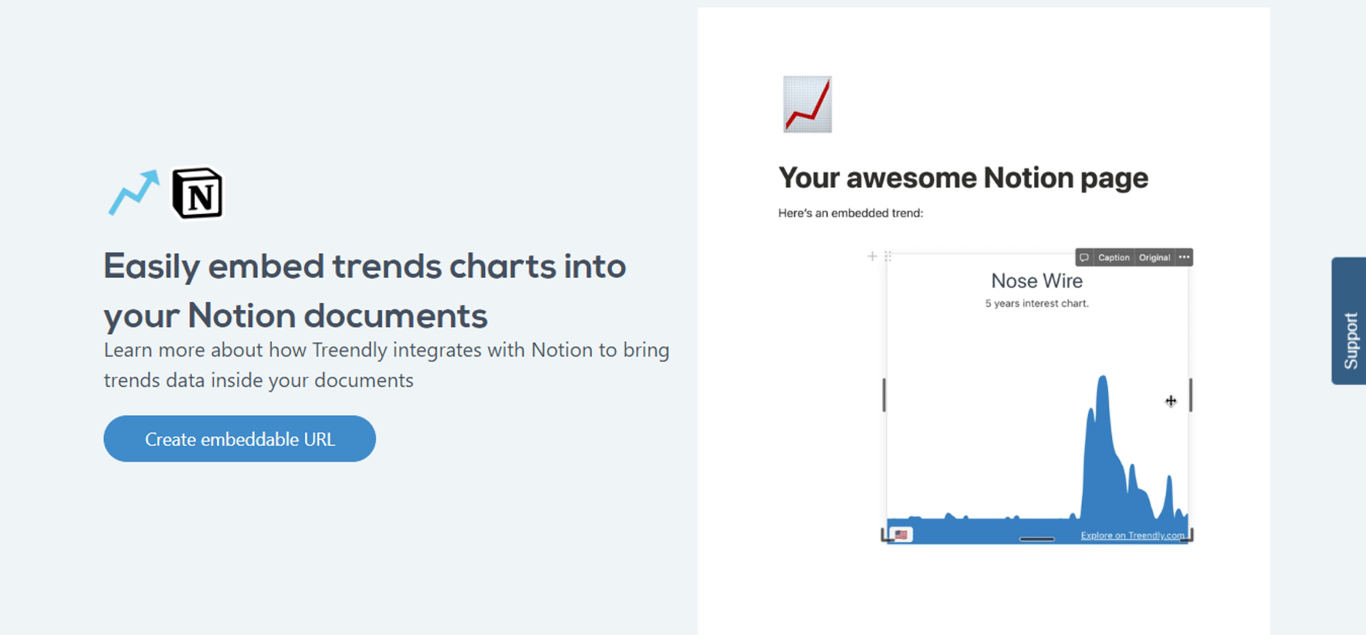Click the US flag icon on chart
This screenshot has width=1366, height=635.
pos(901,535)
